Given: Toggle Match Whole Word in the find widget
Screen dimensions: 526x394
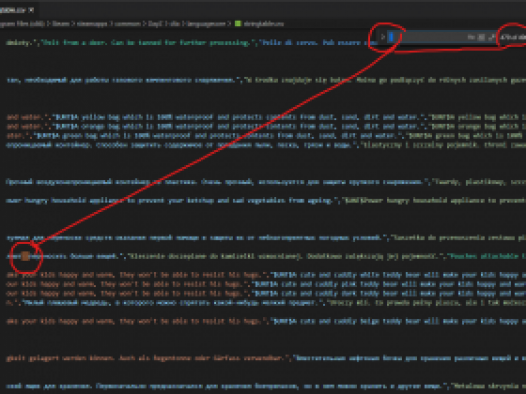Looking at the screenshot, I should click(481, 37).
